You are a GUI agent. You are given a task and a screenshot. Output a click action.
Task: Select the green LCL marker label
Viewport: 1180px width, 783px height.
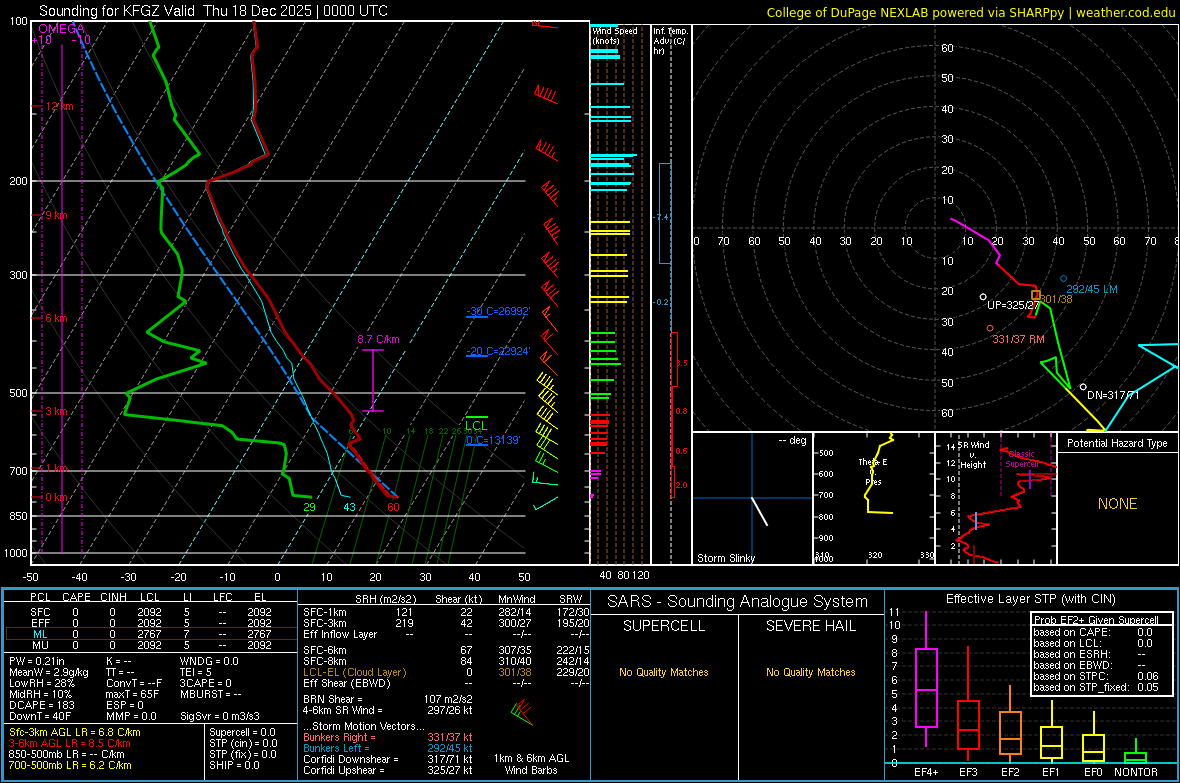point(476,425)
